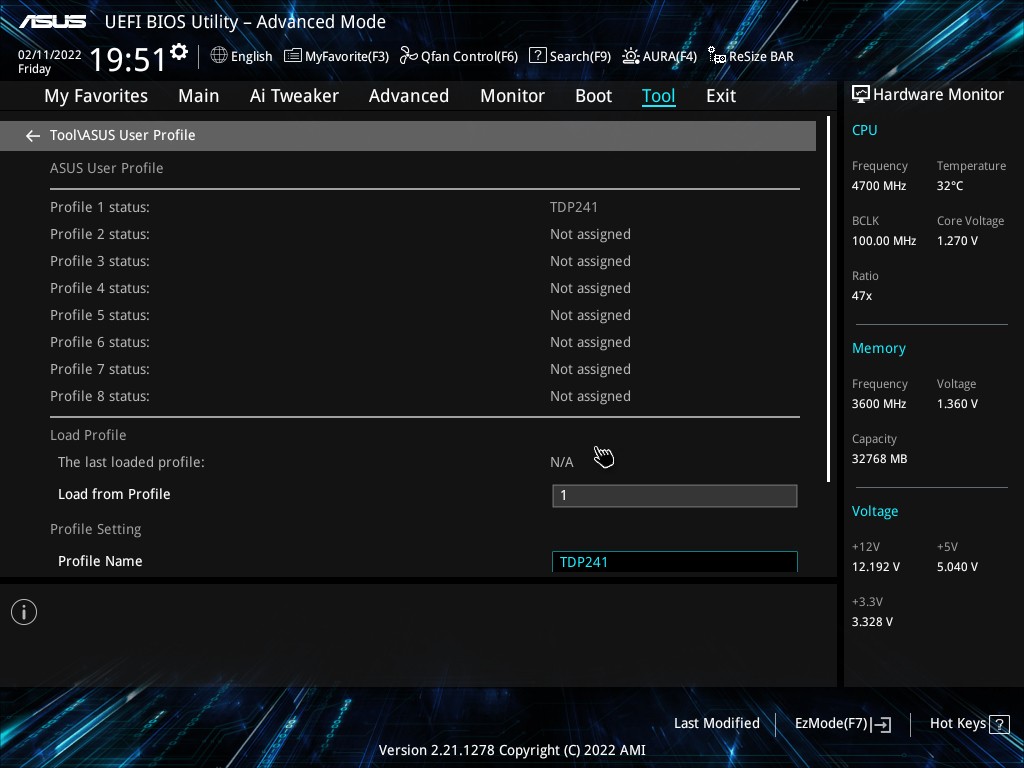
Task: Select the Tool tab
Action: pos(658,96)
